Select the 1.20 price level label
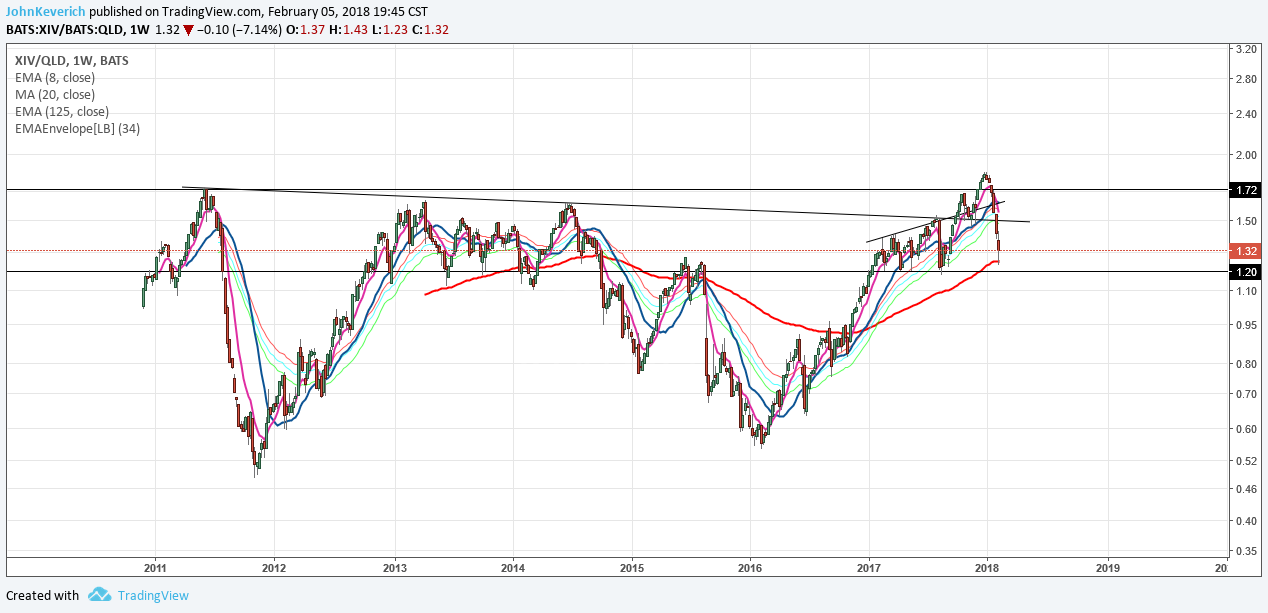Viewport: 1268px width, 613px height. 1247,271
